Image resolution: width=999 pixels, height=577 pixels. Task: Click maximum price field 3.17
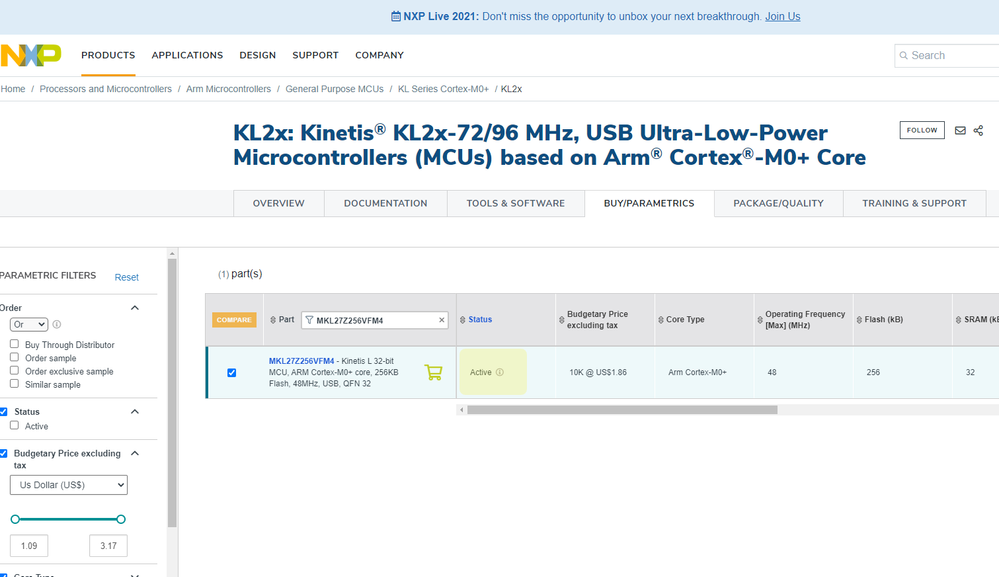click(x=108, y=546)
